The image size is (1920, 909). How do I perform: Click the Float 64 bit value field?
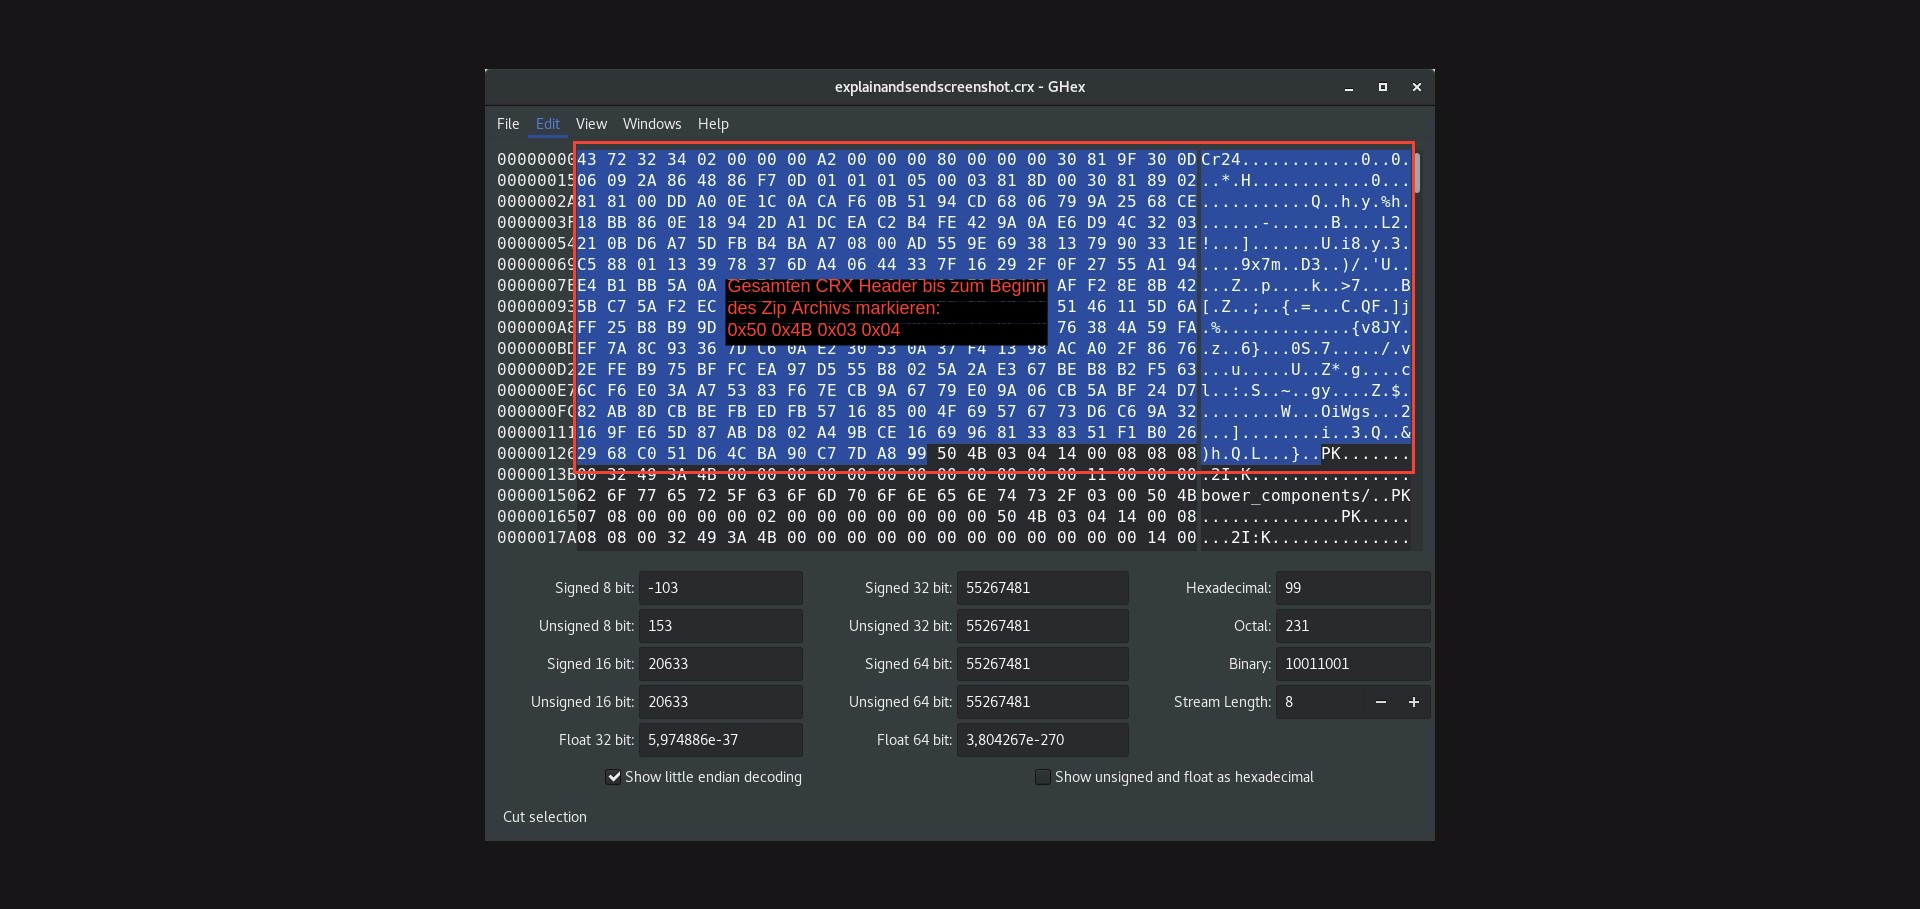point(1042,740)
